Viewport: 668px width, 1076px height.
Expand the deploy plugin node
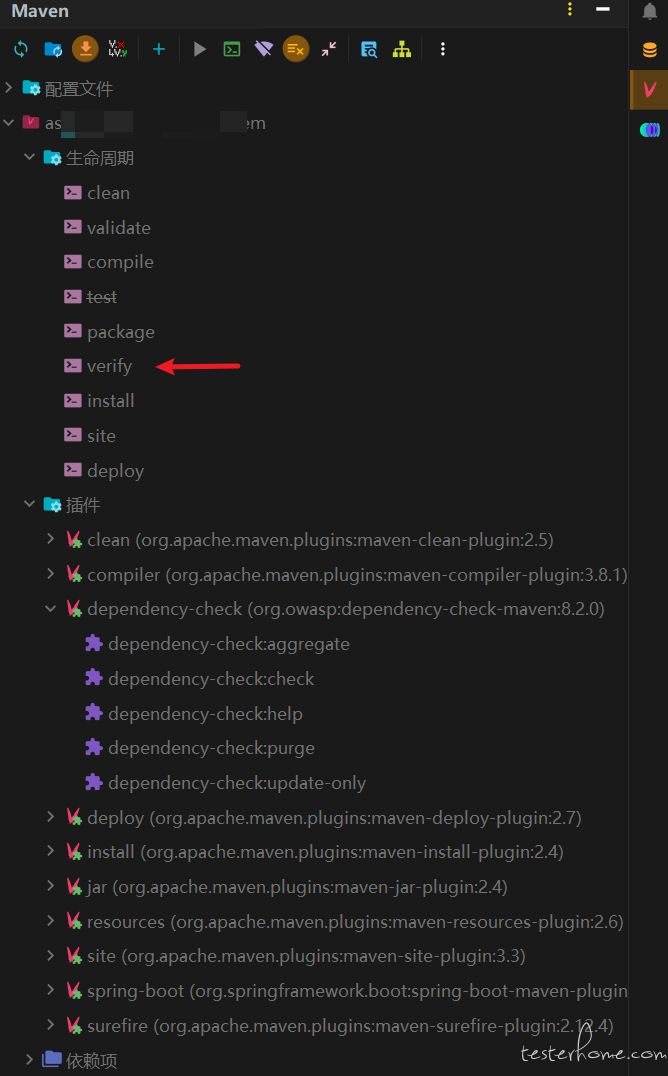[51, 817]
